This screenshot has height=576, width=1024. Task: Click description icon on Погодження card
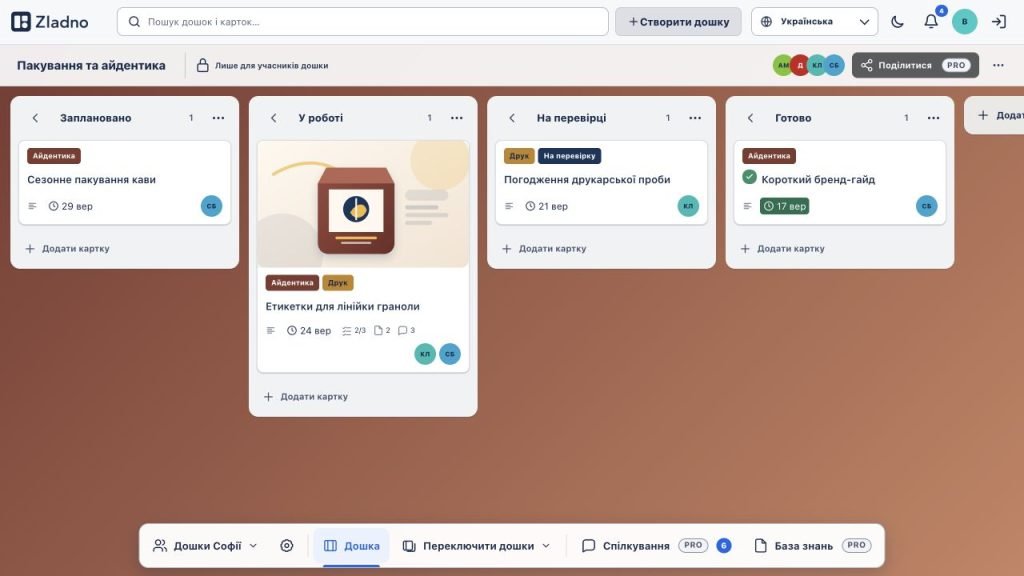[x=509, y=206]
